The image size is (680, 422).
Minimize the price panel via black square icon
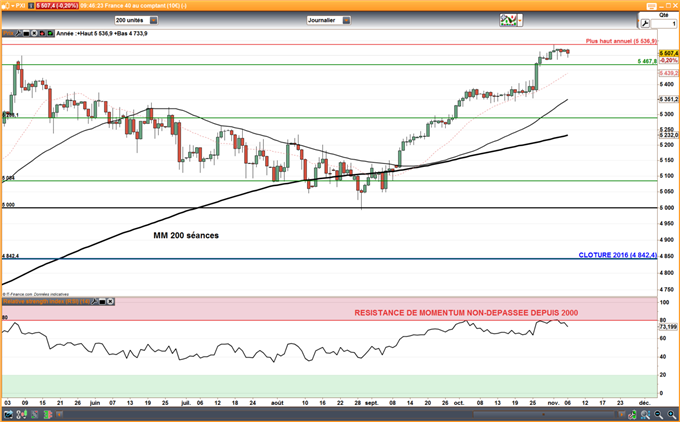click(x=26, y=33)
